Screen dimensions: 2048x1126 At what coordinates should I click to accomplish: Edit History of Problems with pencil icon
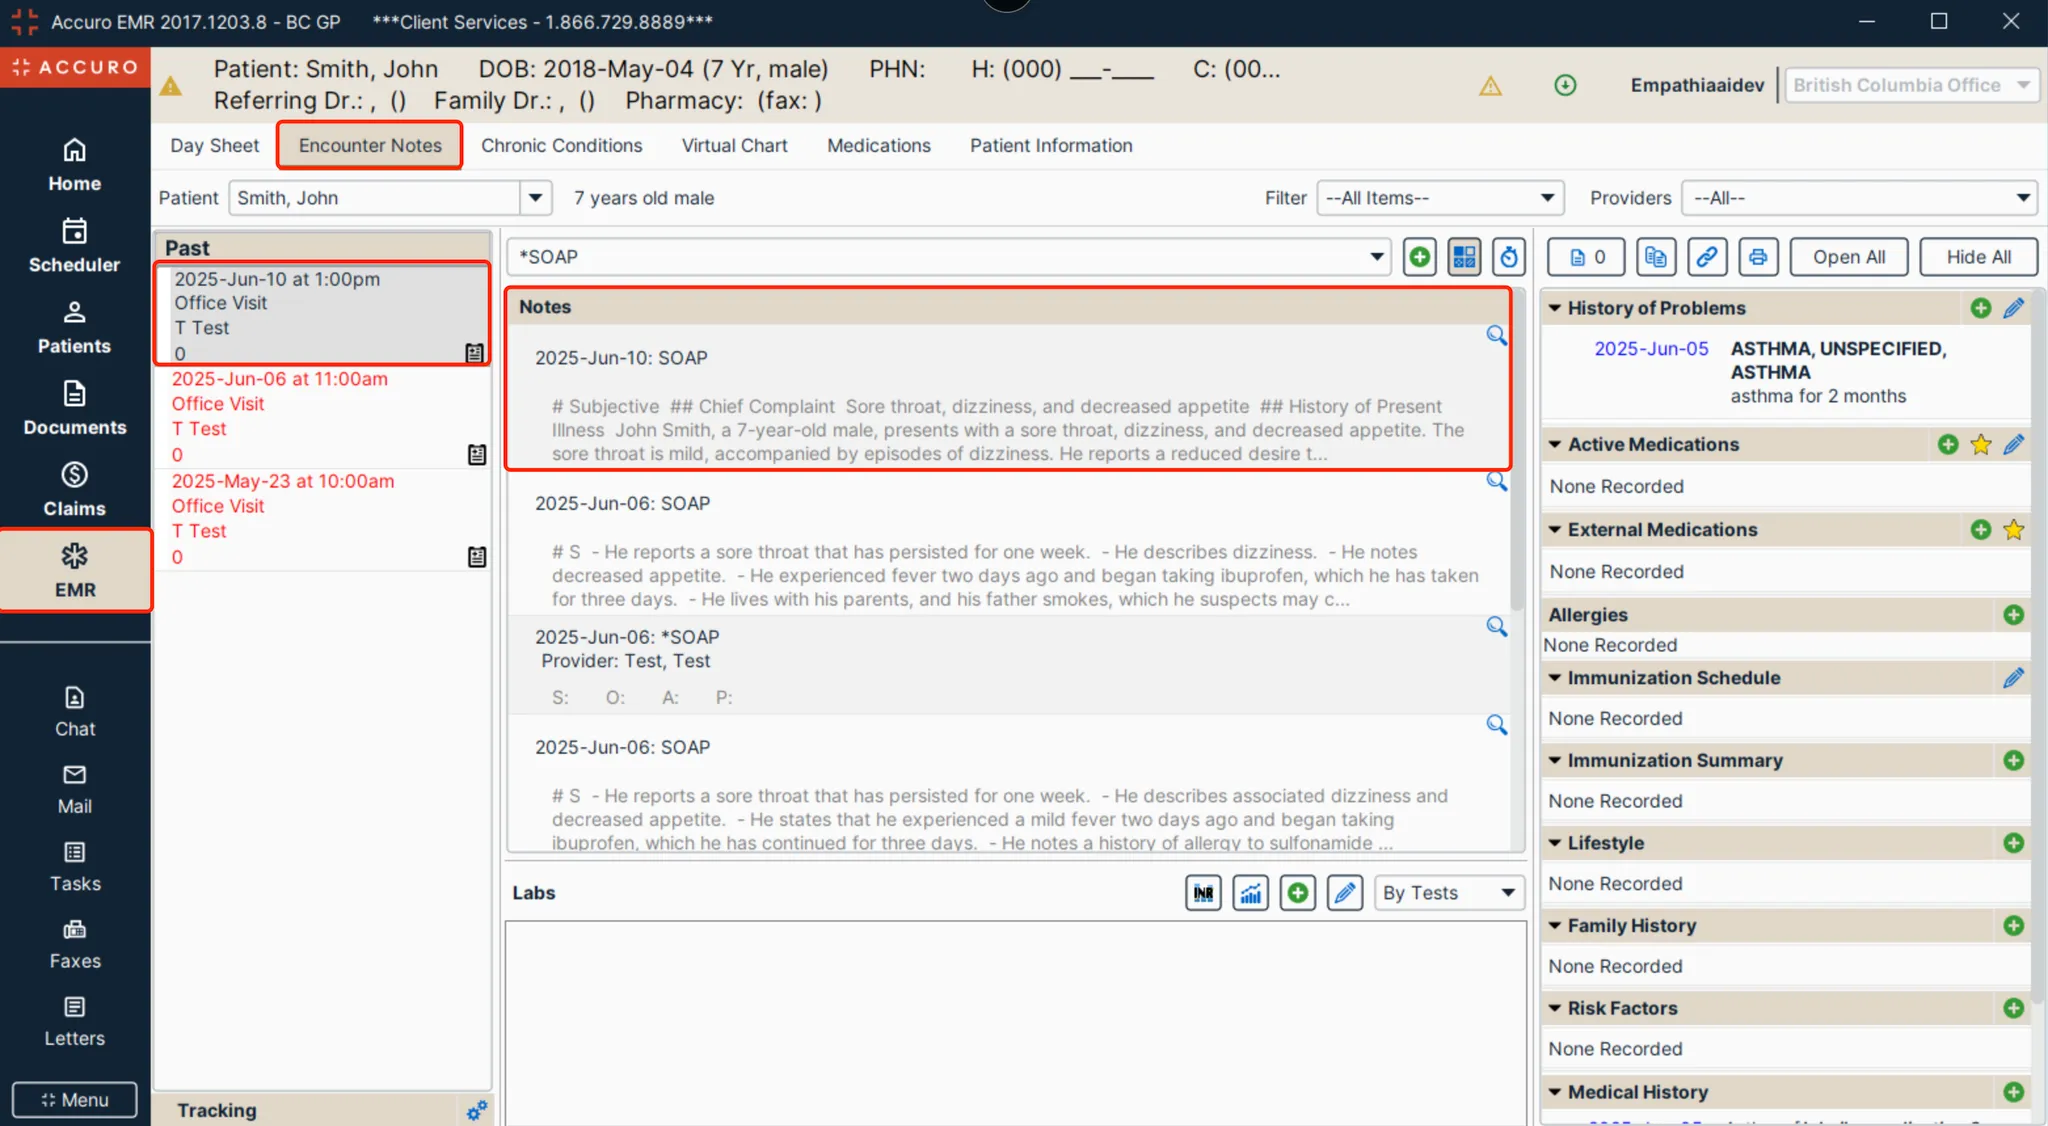click(2013, 308)
